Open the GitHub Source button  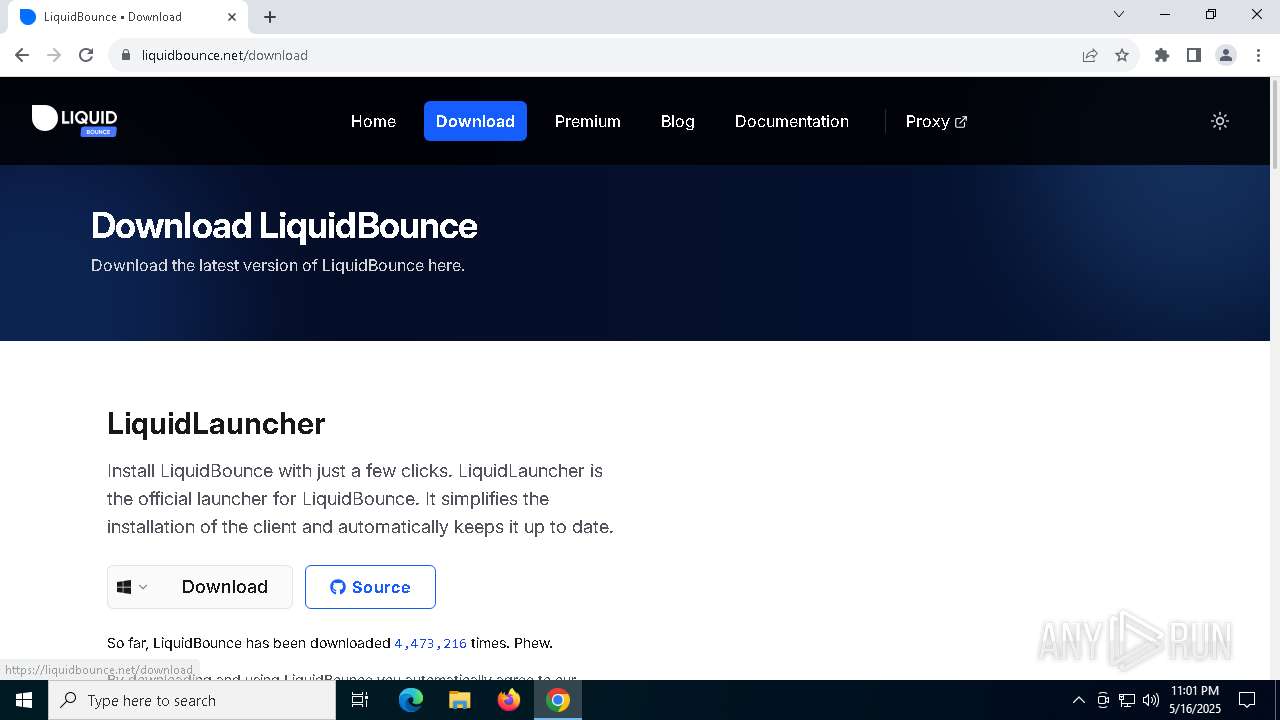[370, 587]
